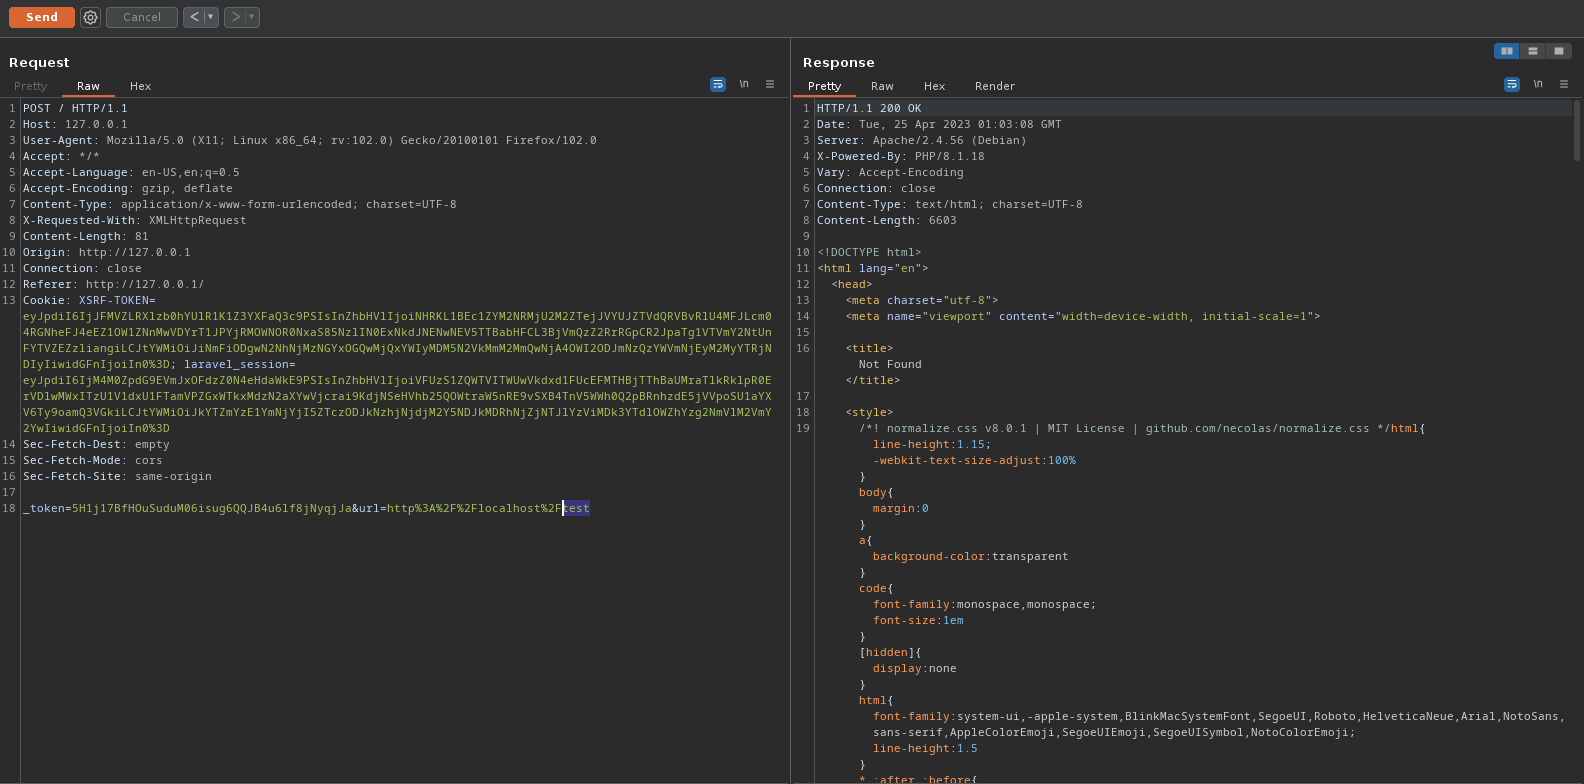This screenshot has width=1584, height=784.
Task: Select combined single-panel layout view
Action: click(1558, 51)
